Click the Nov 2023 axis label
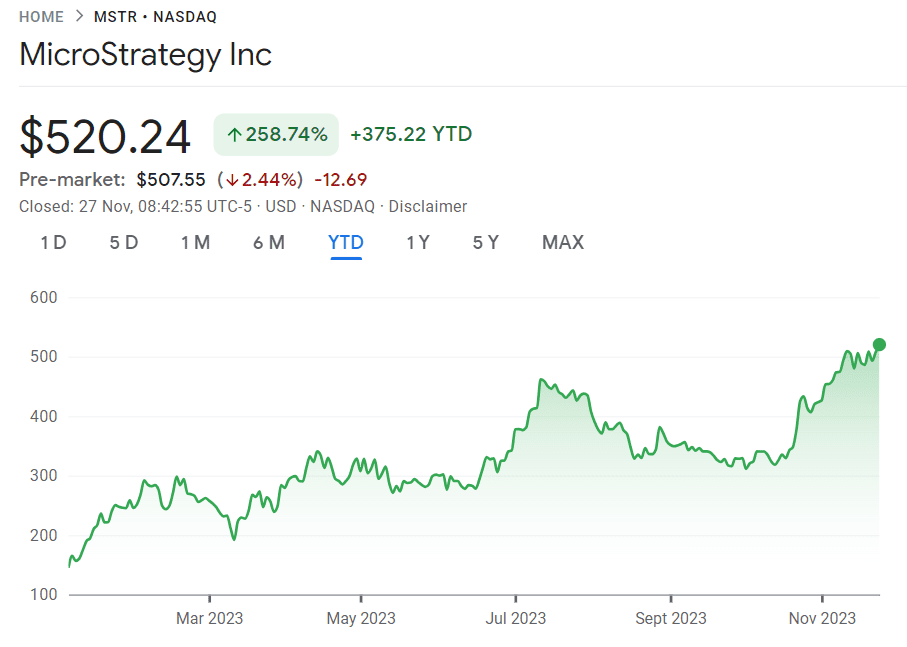907x647 pixels. [x=822, y=618]
